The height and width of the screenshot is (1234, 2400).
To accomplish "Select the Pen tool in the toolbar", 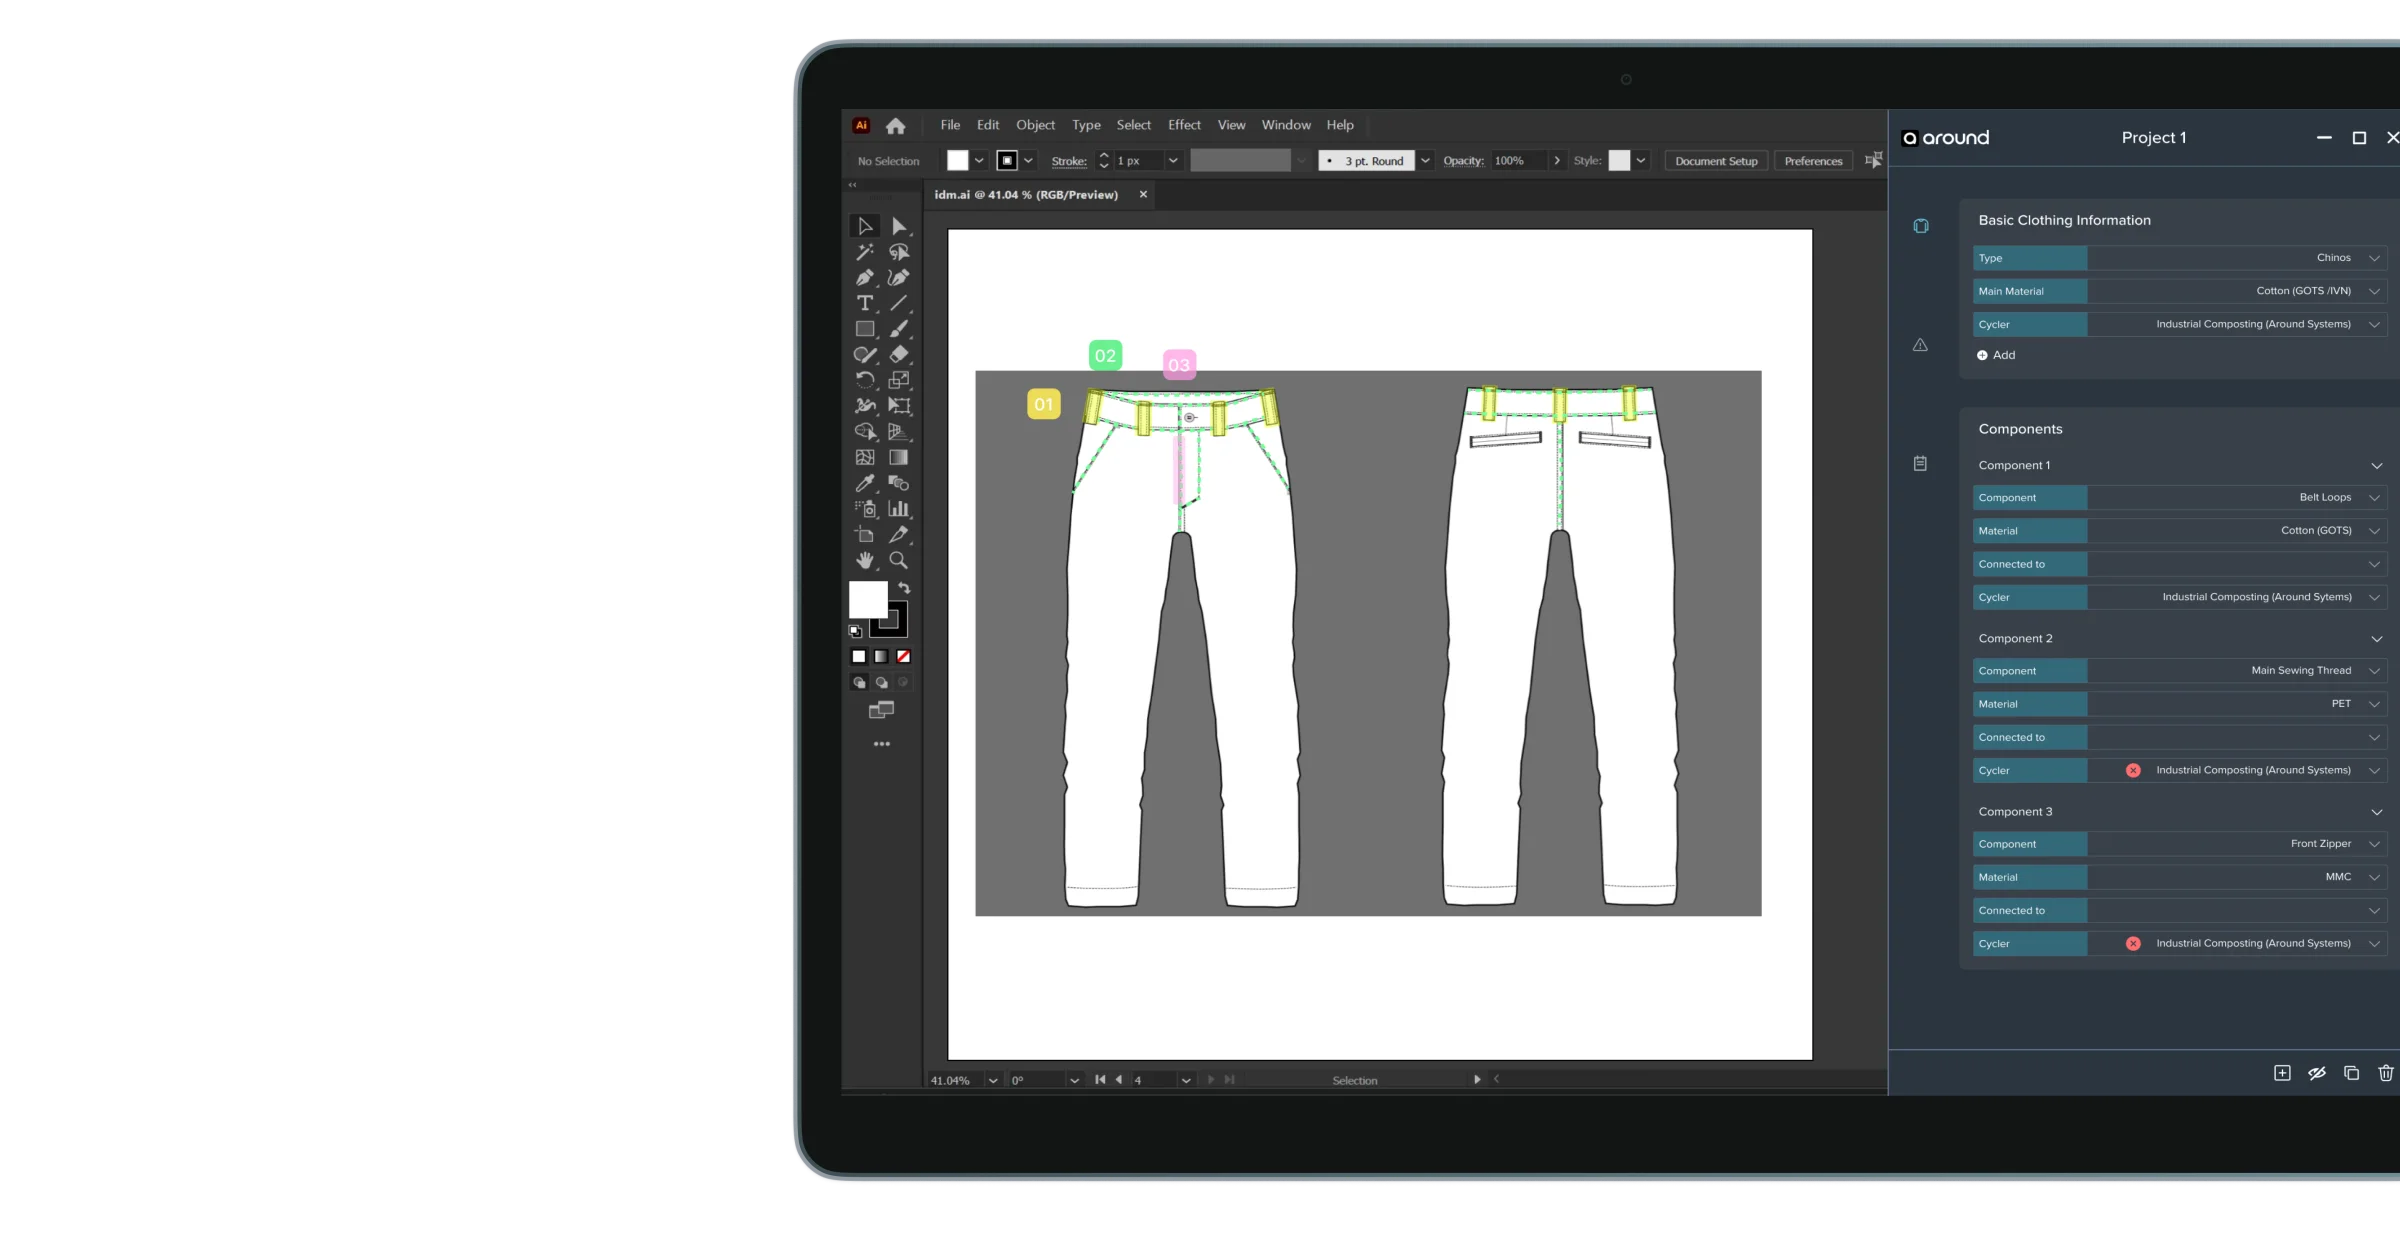I will (864, 277).
